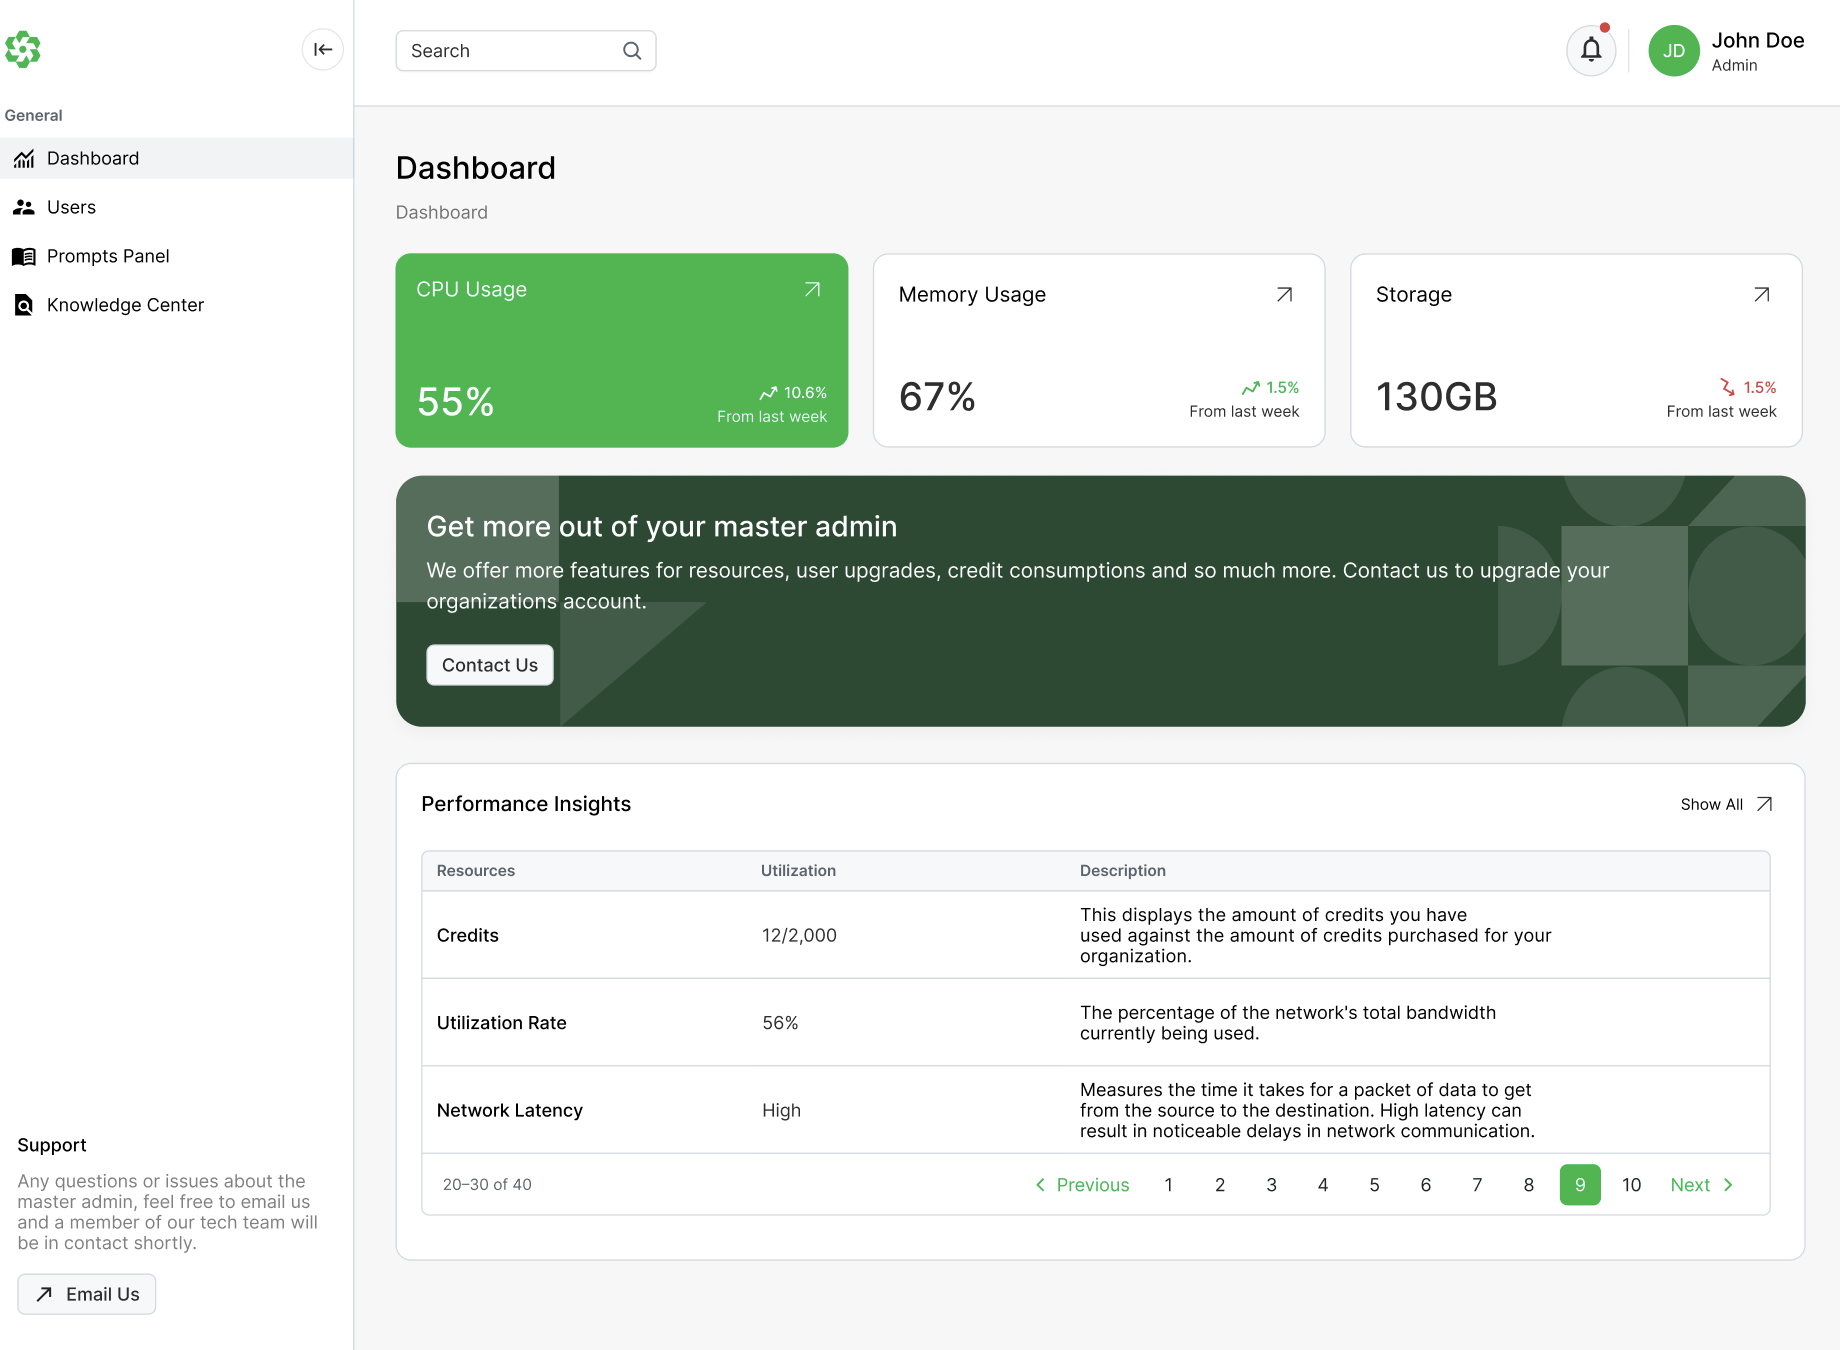Click the Knowledge Center document icon
This screenshot has width=1840, height=1350.
pos(24,305)
